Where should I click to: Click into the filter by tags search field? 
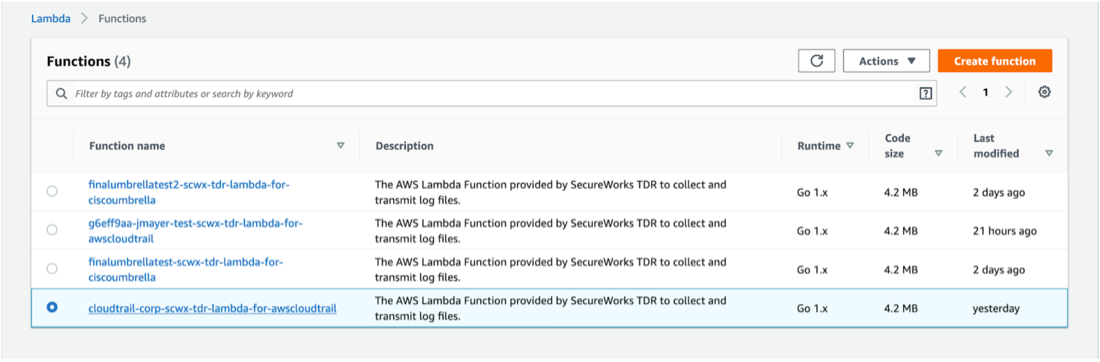(491, 93)
